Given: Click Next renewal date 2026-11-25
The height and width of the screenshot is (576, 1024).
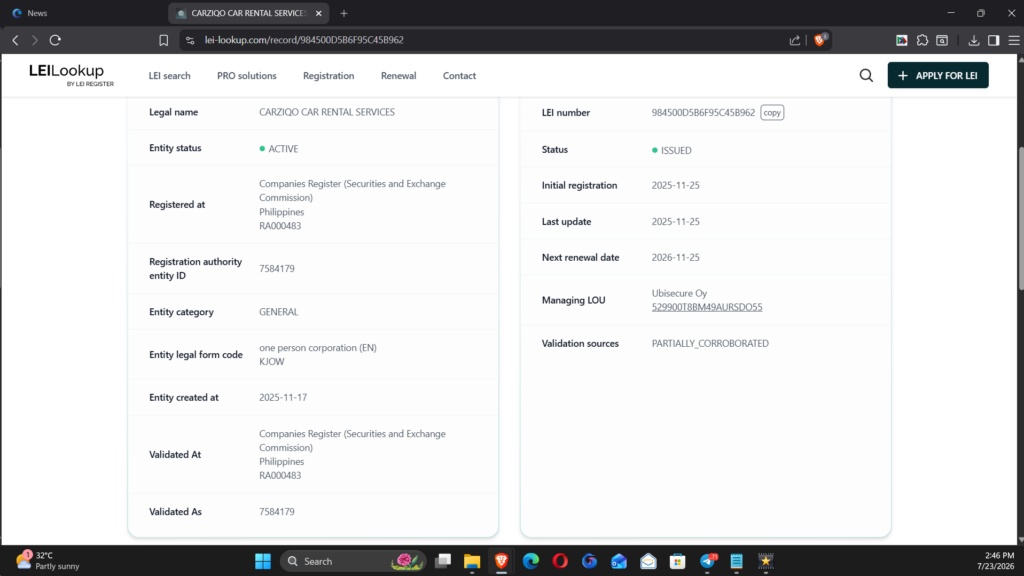Looking at the screenshot, I should [675, 257].
